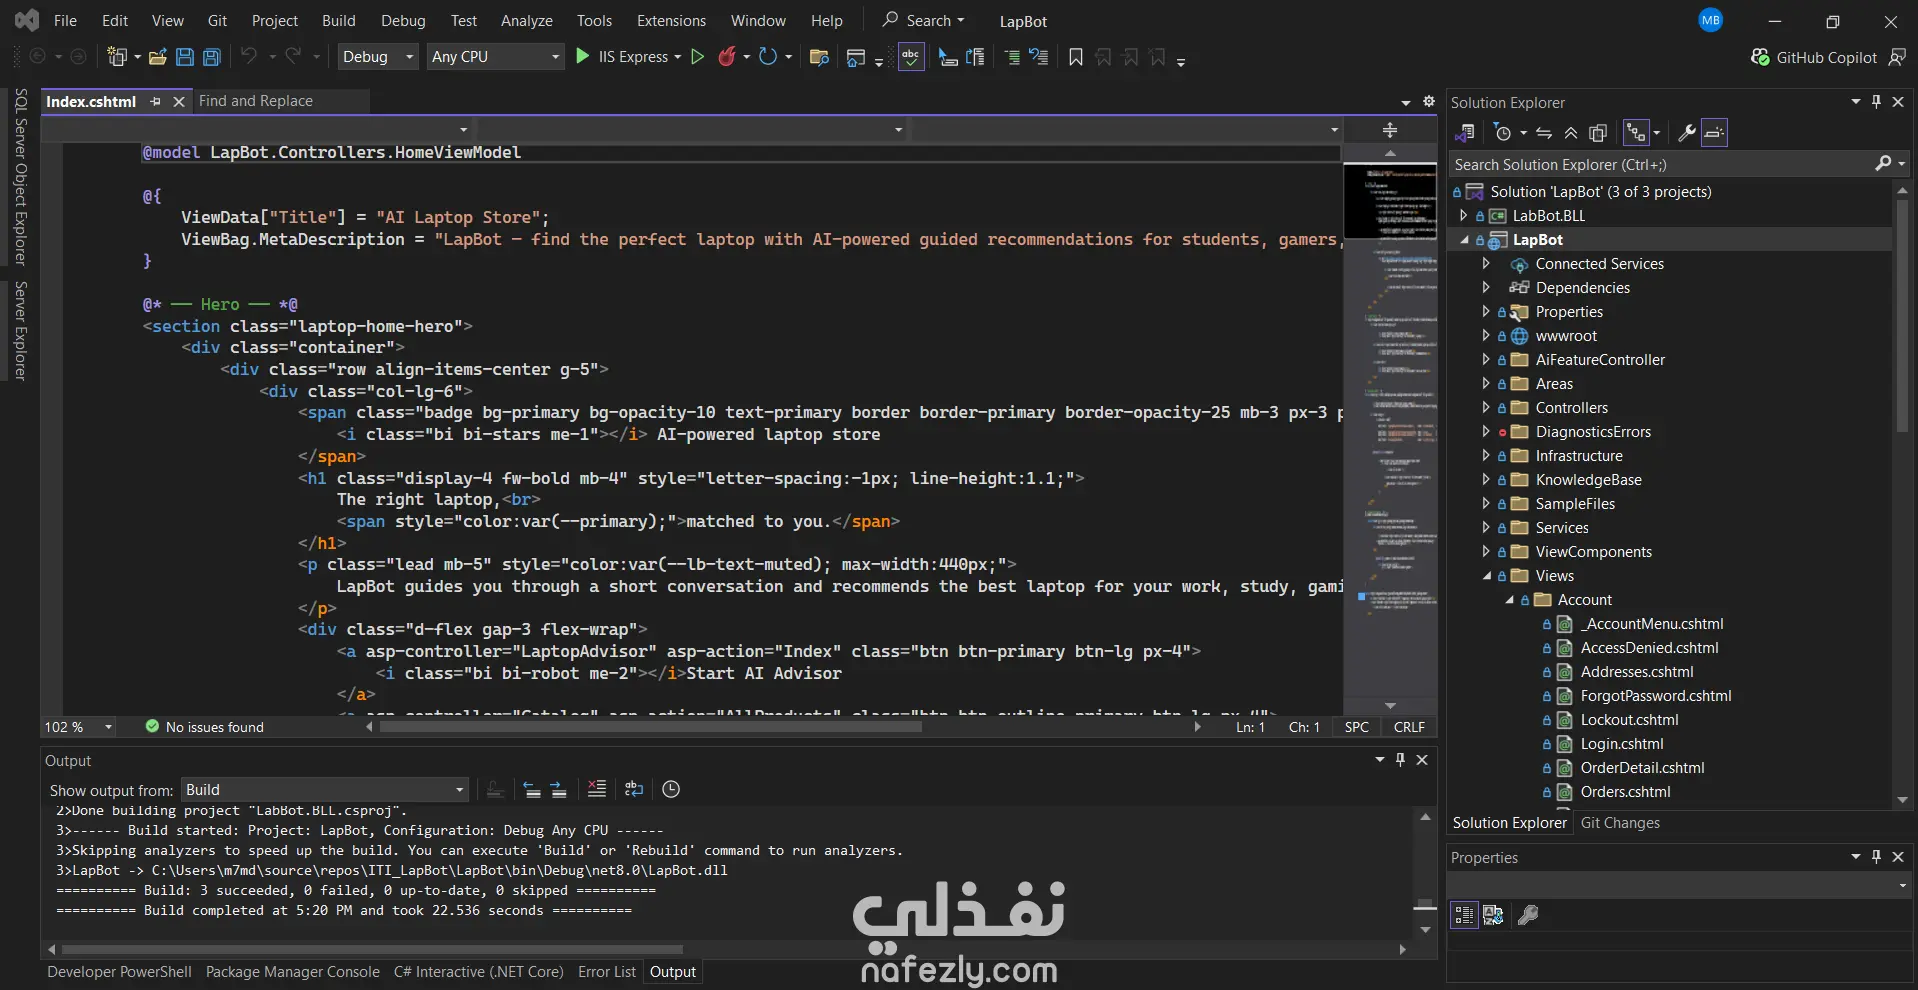Image resolution: width=1918 pixels, height=990 pixels.
Task: Click the blue Restart/refresh browser icon
Action: coord(767,57)
